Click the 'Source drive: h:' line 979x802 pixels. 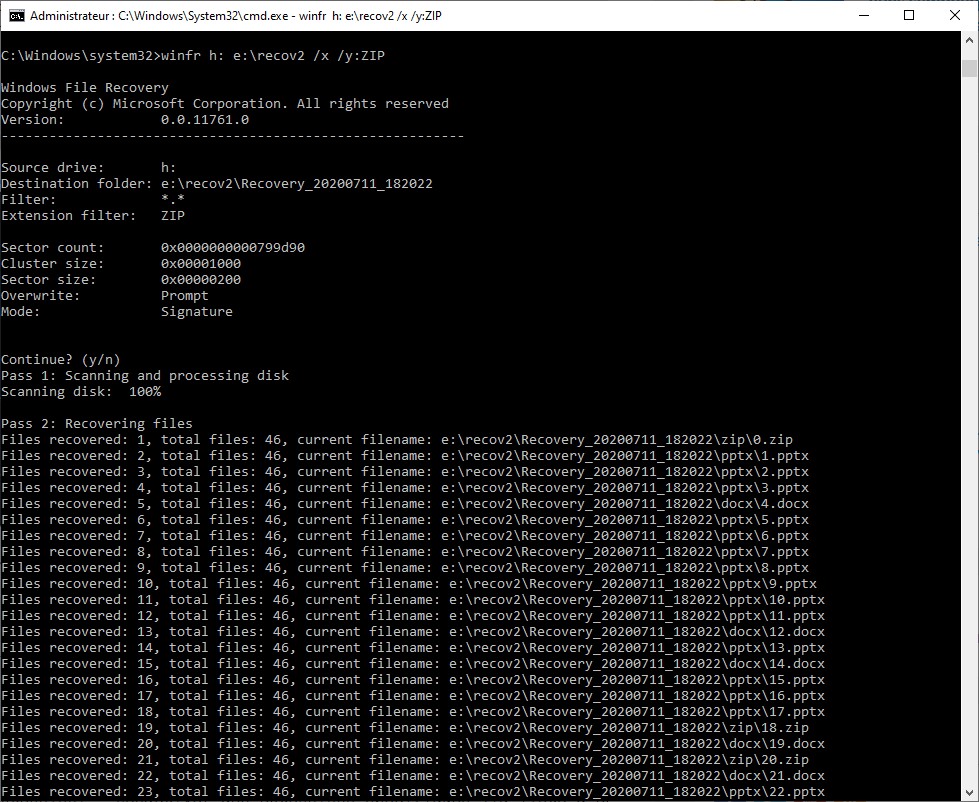(x=89, y=167)
